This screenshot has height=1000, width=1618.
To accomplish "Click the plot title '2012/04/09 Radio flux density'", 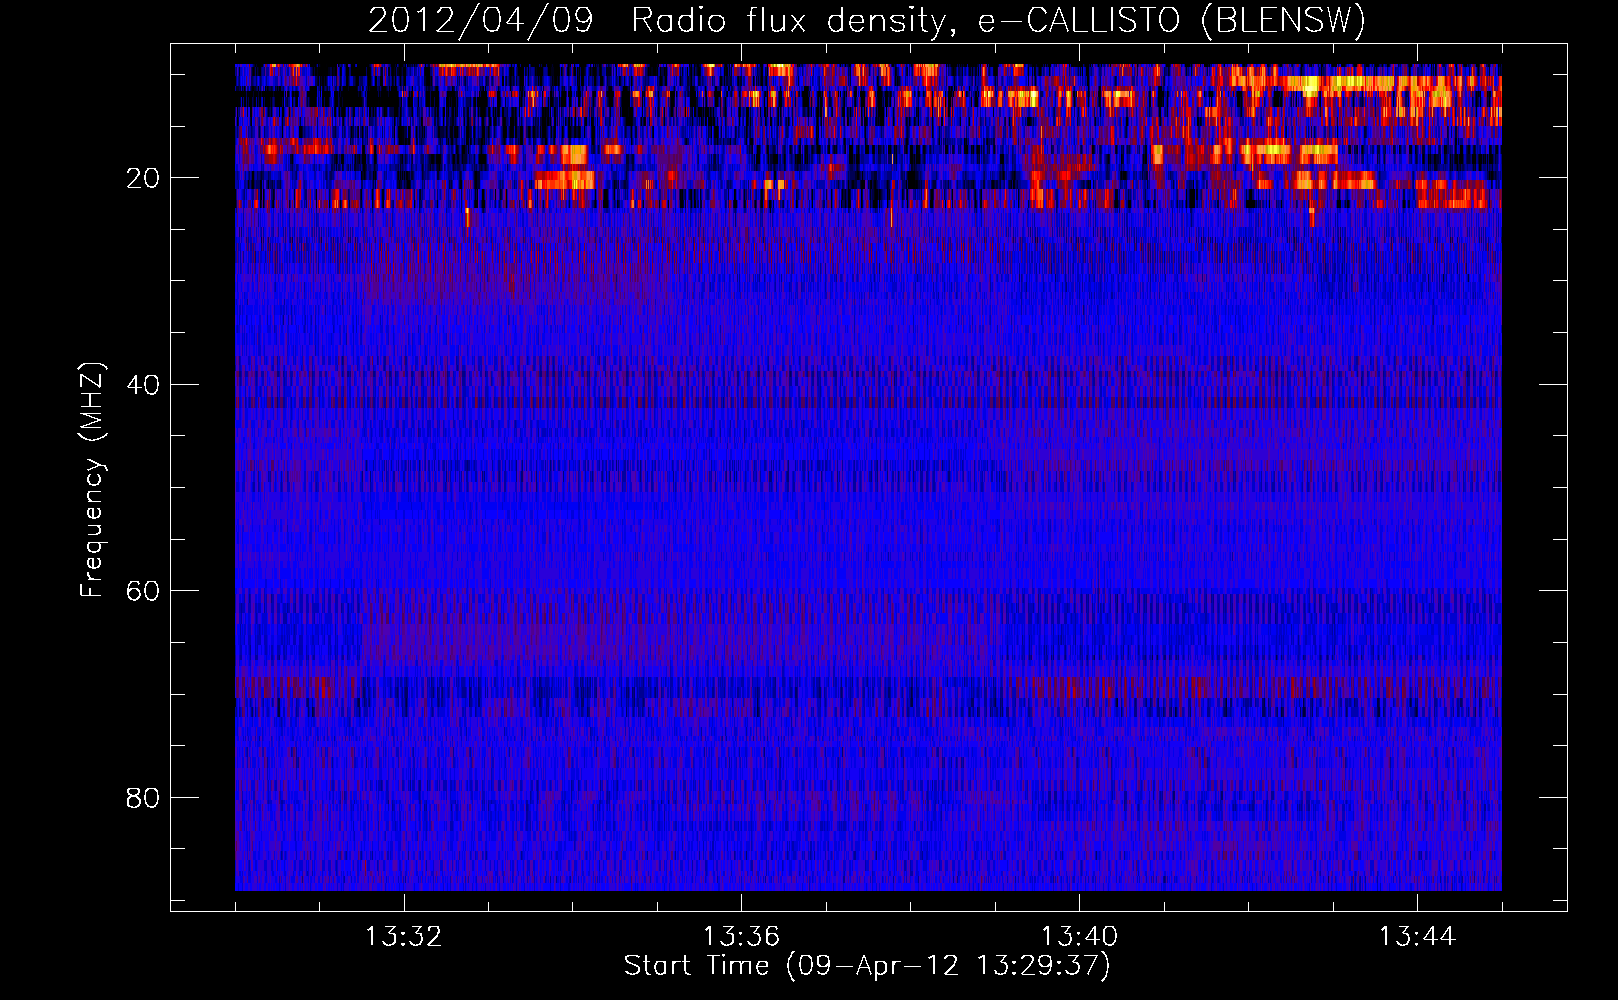I will 867,21.
